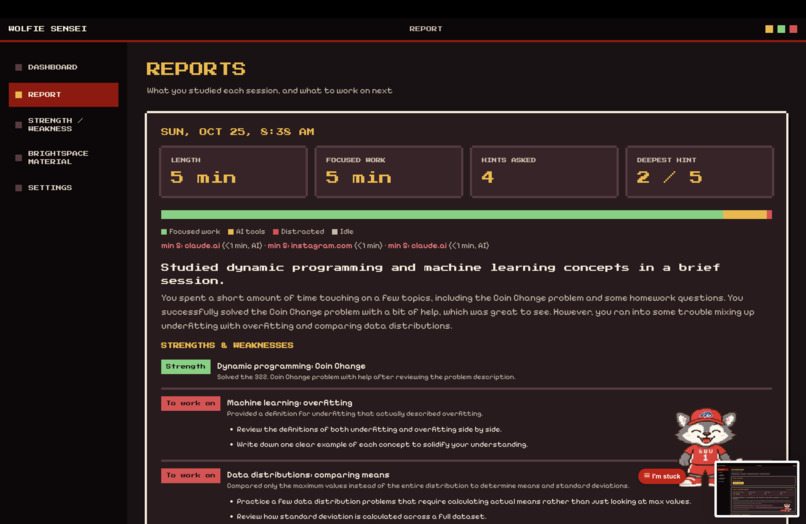Click the Report title in top bar
Image resolution: width=806 pixels, height=524 pixels.
coord(426,29)
